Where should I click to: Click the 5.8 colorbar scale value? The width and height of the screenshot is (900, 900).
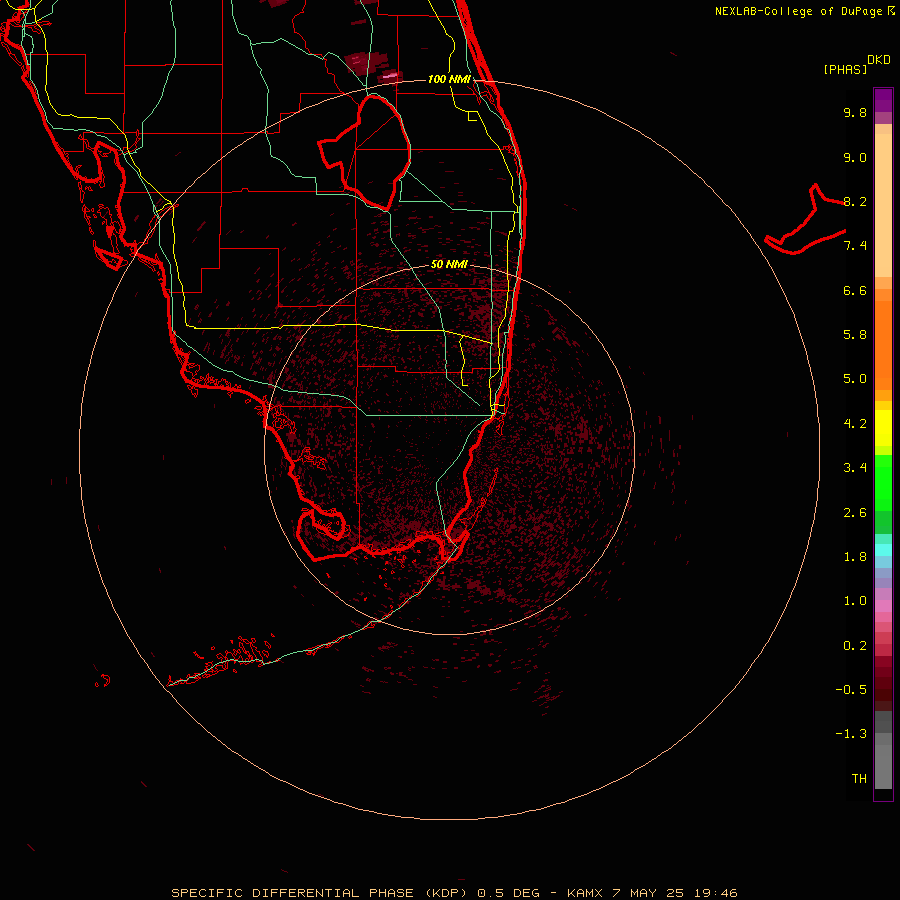tap(855, 335)
